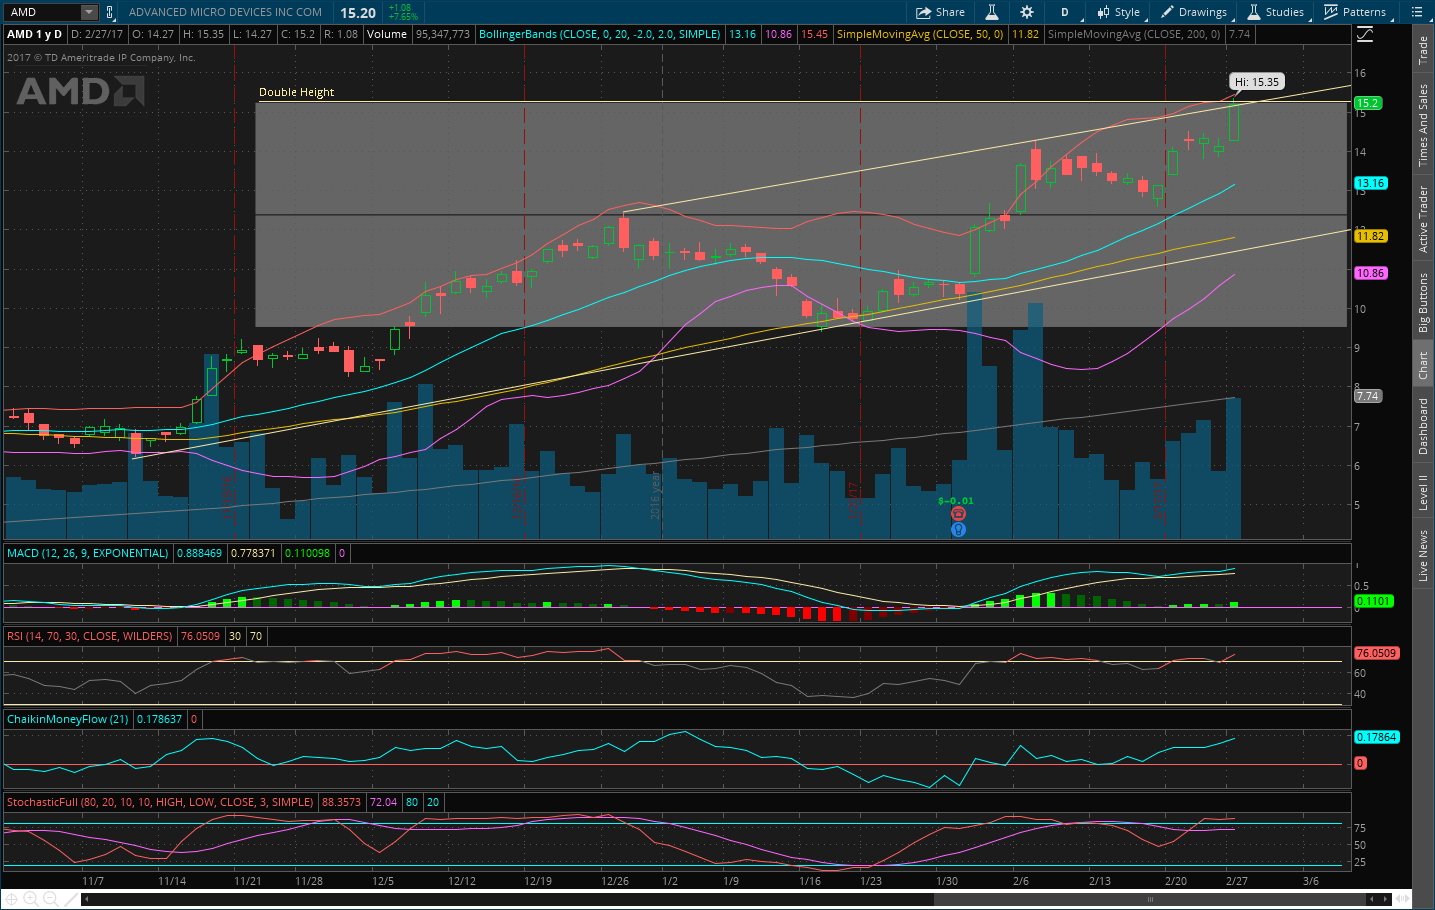Click the list menu icon at top right

pos(1417,12)
